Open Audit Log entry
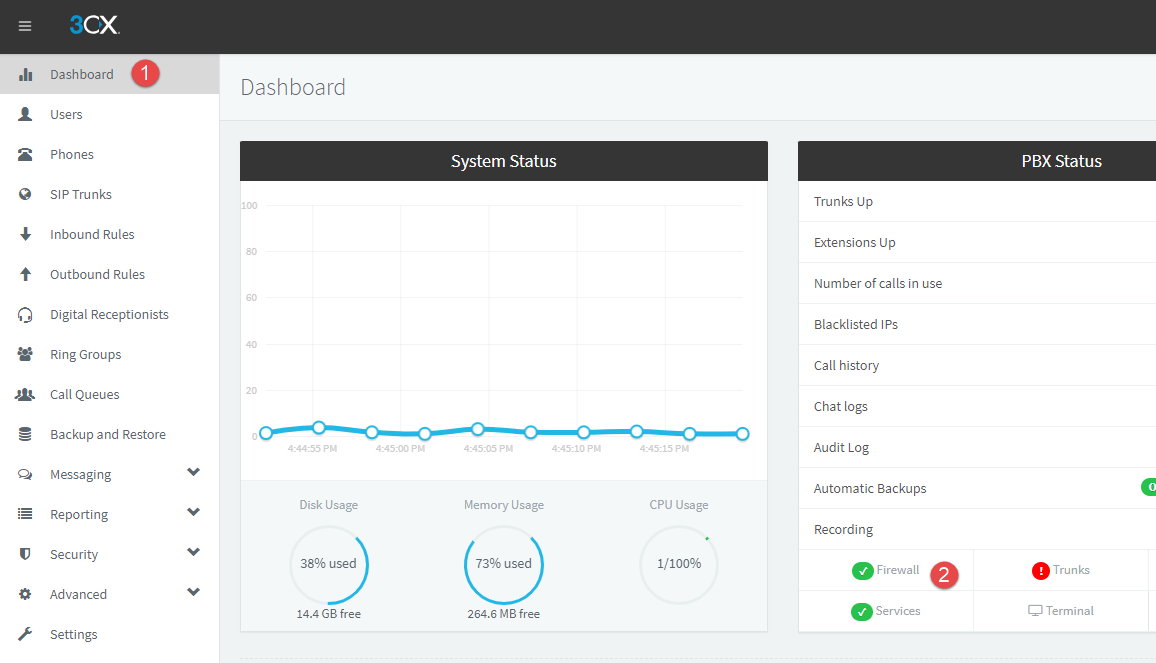1156x663 pixels. 977,447
